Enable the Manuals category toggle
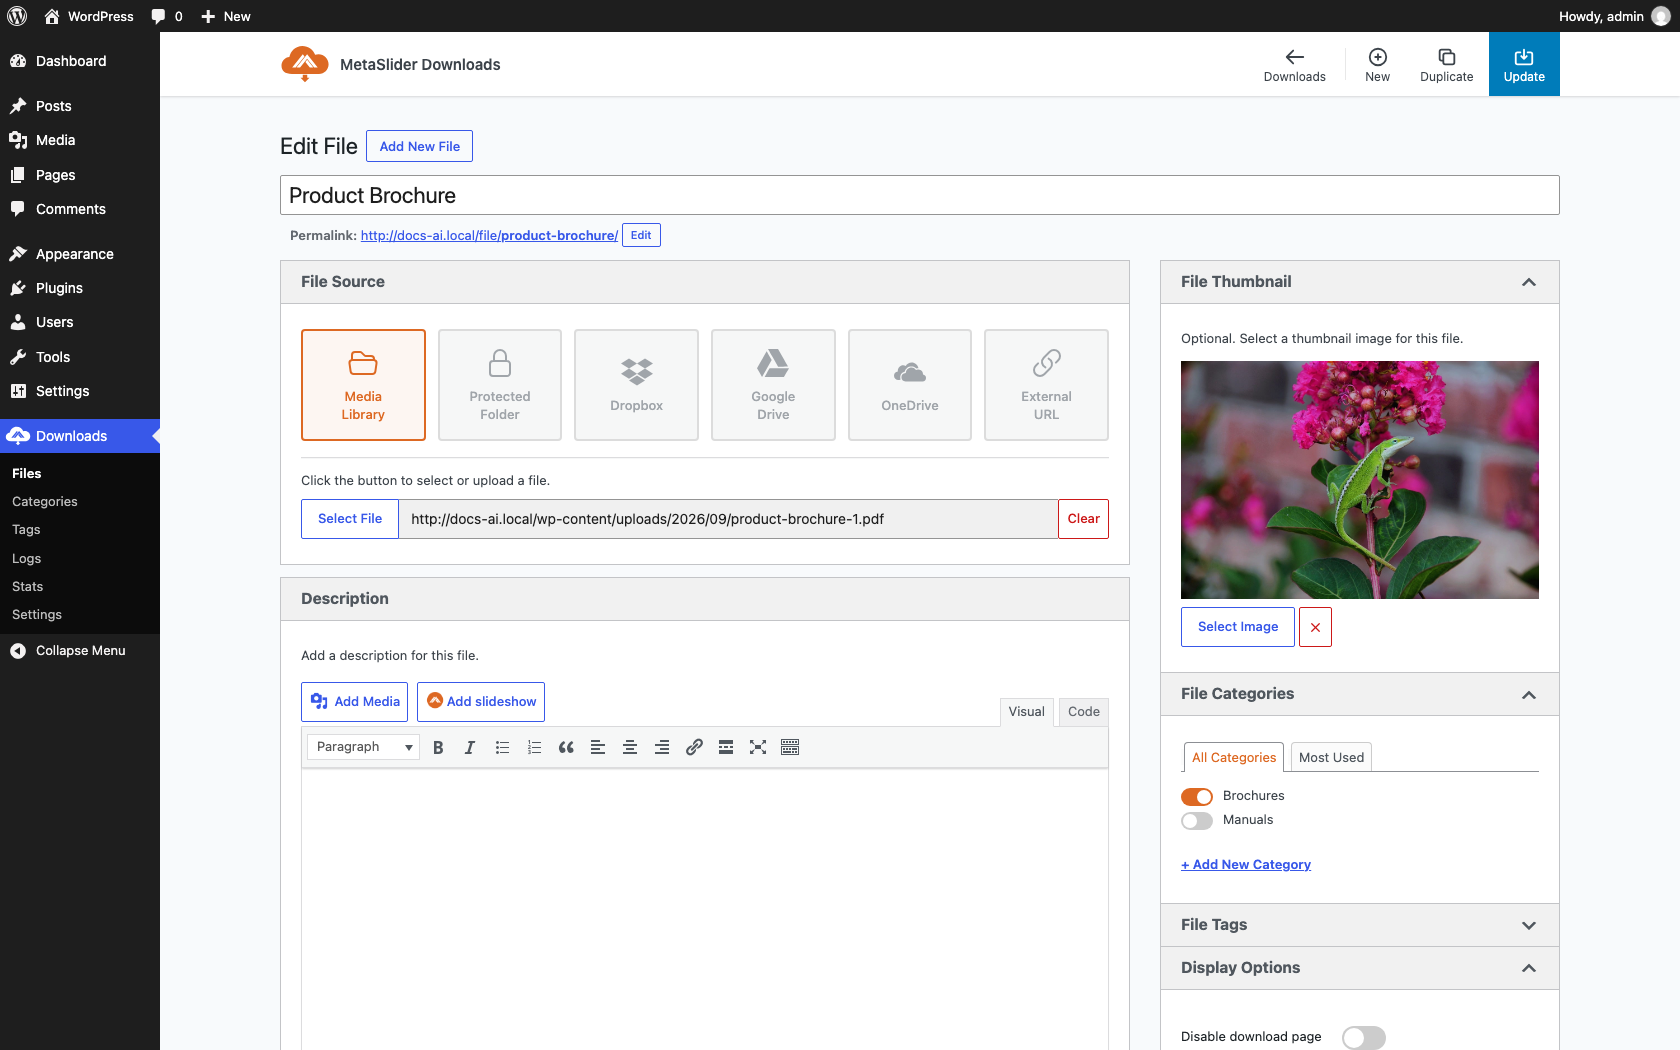The width and height of the screenshot is (1680, 1050). pos(1197,820)
